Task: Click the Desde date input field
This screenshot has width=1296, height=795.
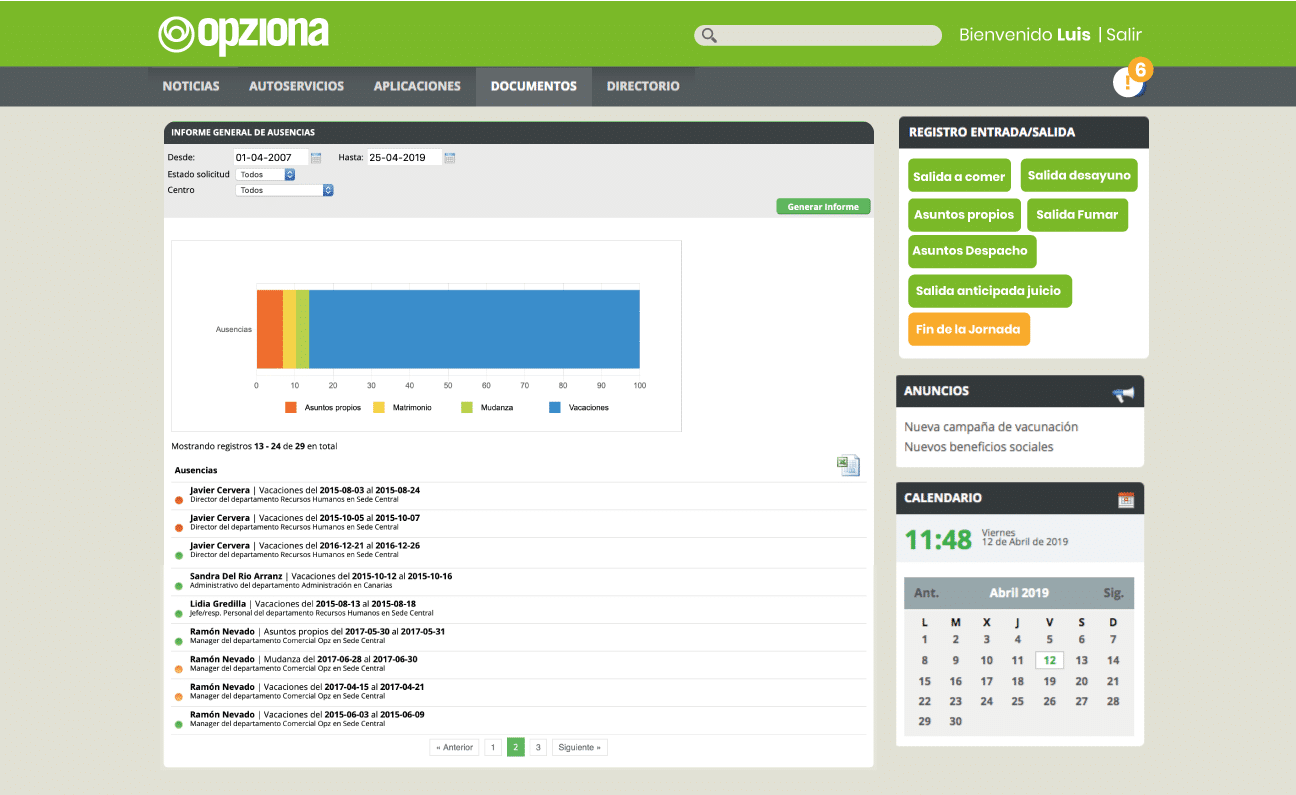Action: (x=270, y=158)
